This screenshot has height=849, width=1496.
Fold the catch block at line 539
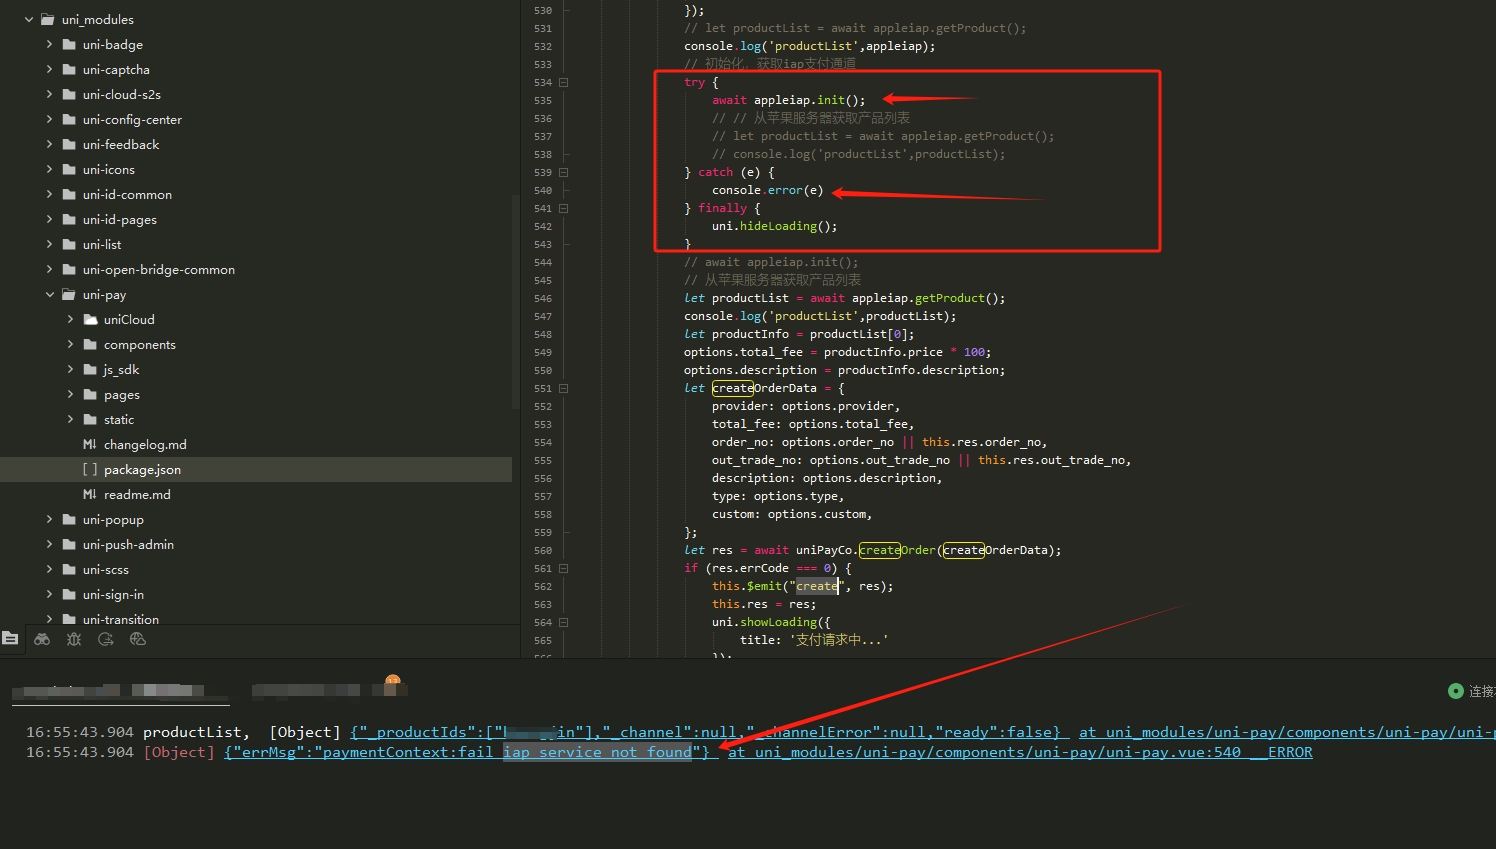pyautogui.click(x=563, y=172)
